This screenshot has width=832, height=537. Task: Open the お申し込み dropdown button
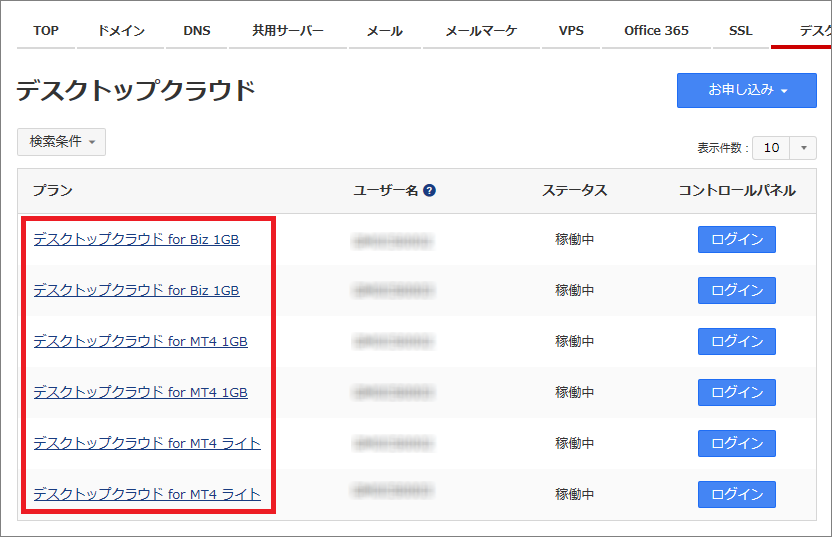(x=747, y=90)
